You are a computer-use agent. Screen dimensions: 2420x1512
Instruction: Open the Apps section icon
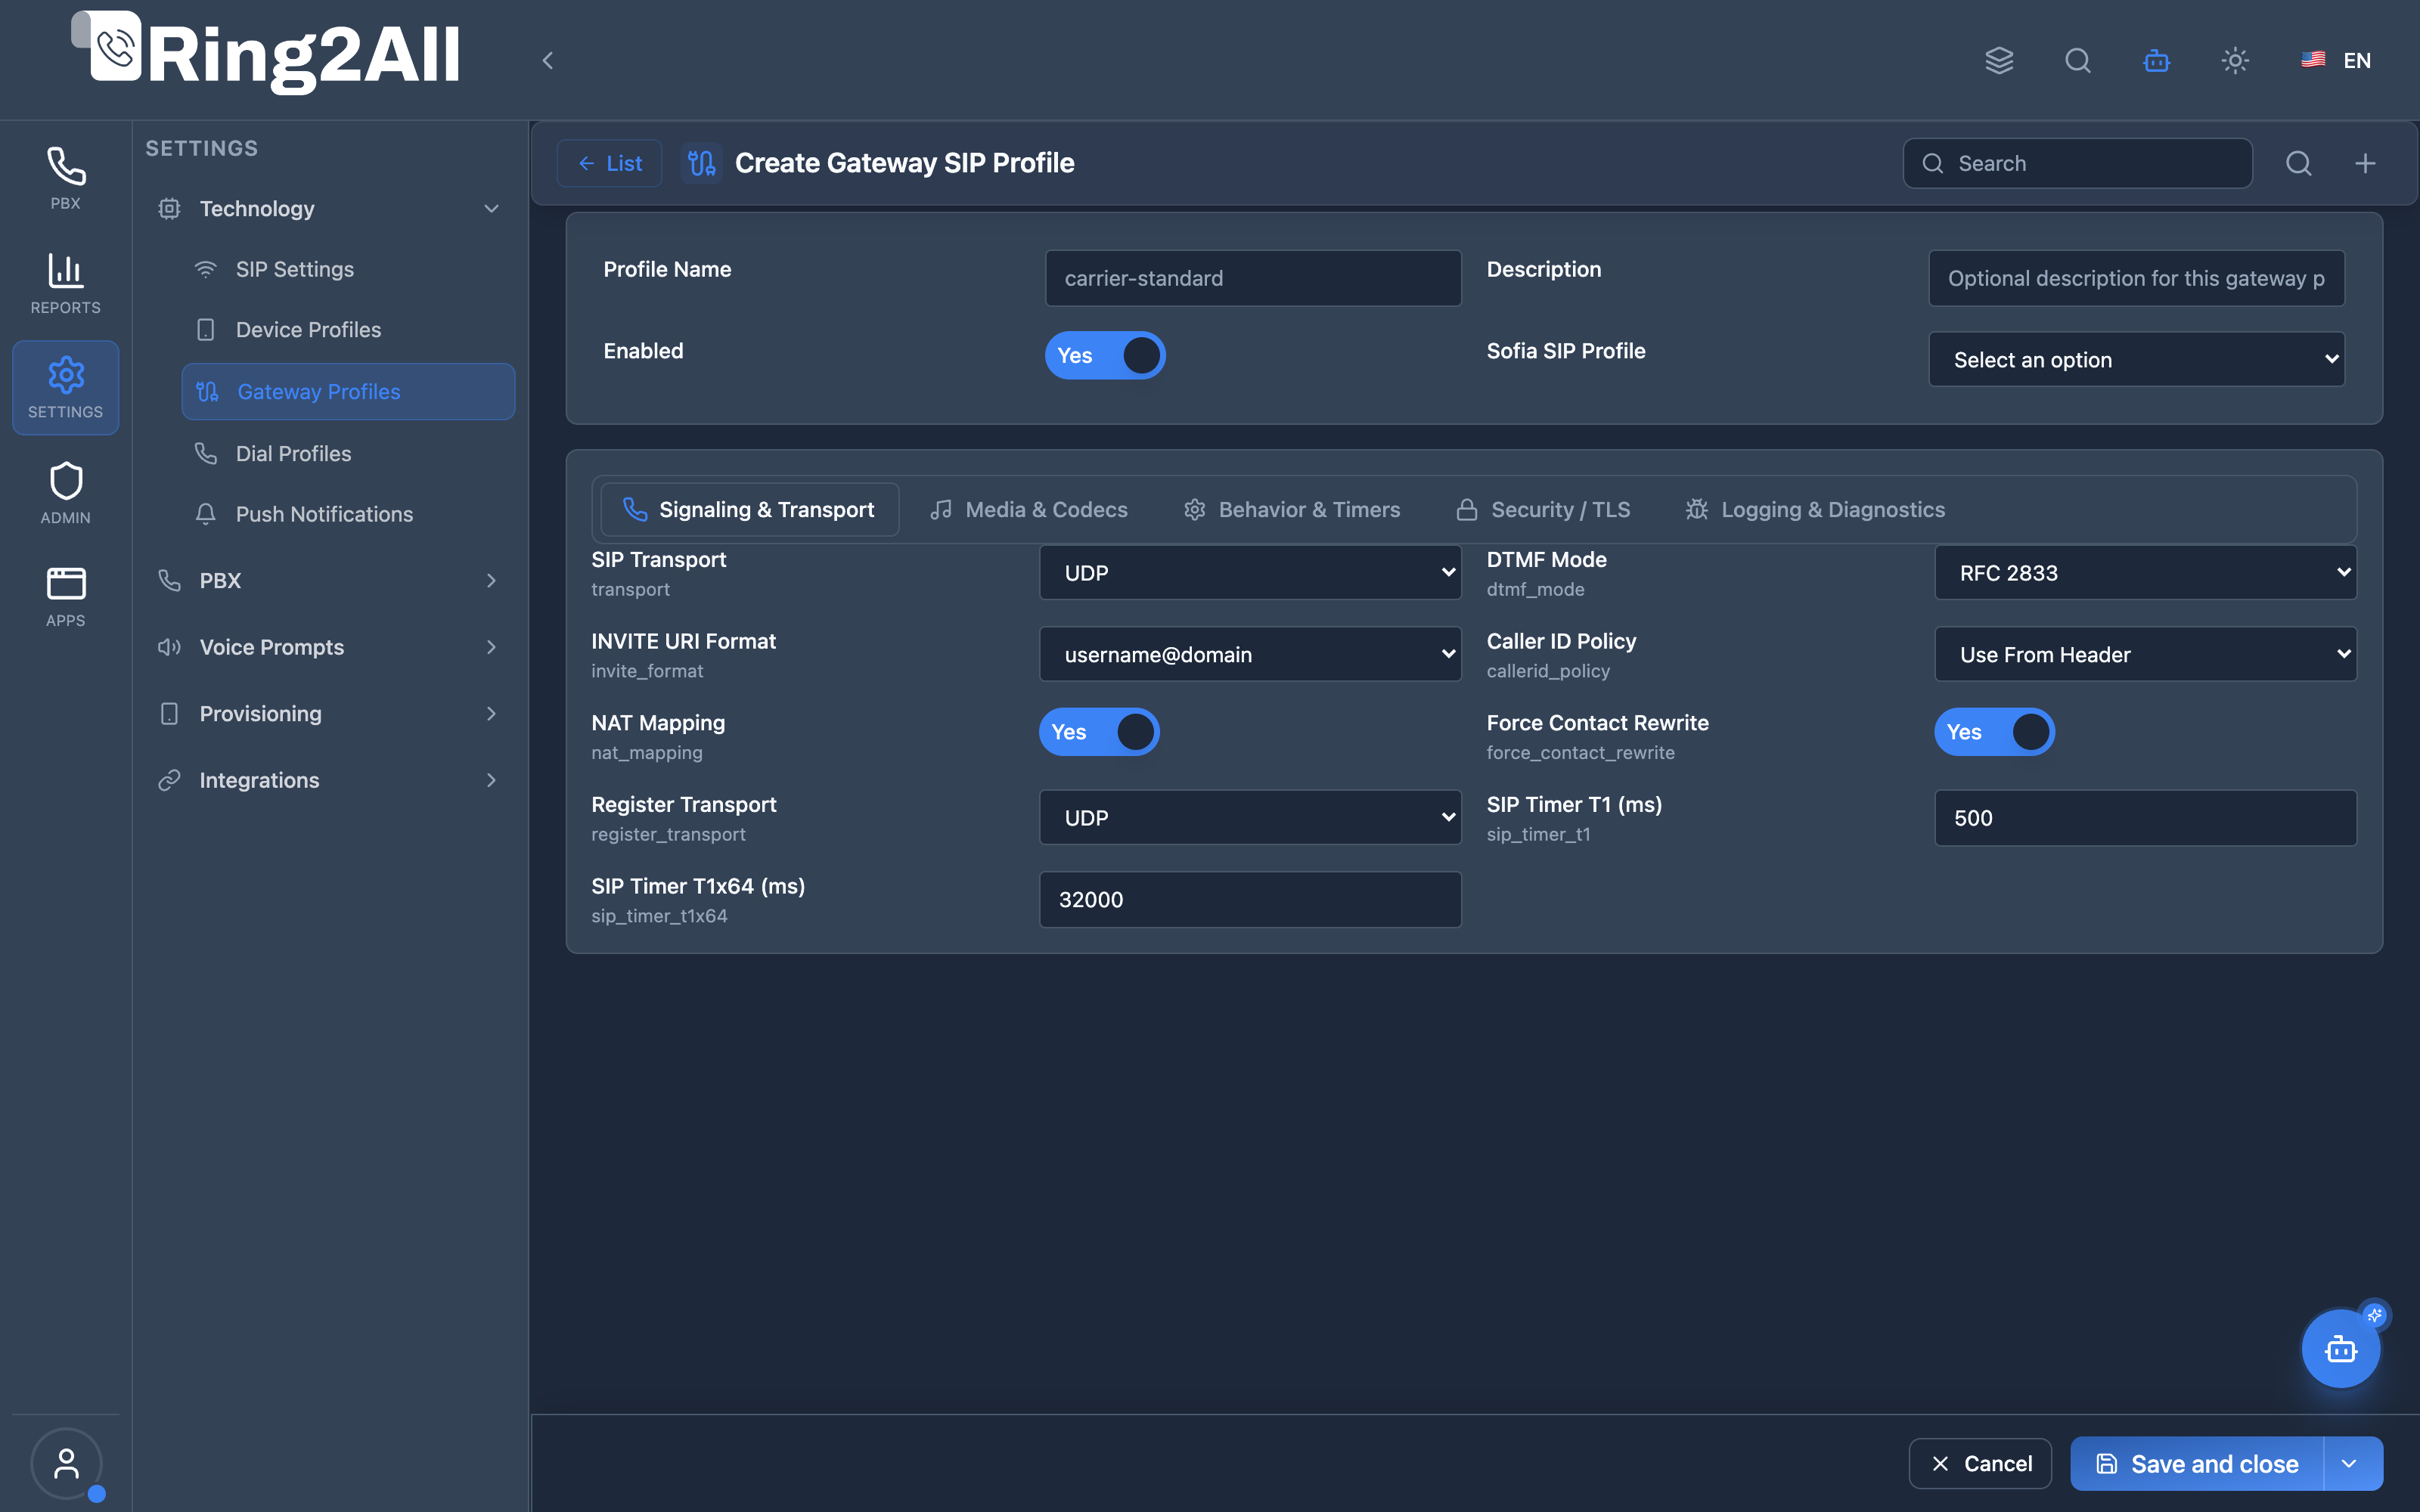[65, 596]
